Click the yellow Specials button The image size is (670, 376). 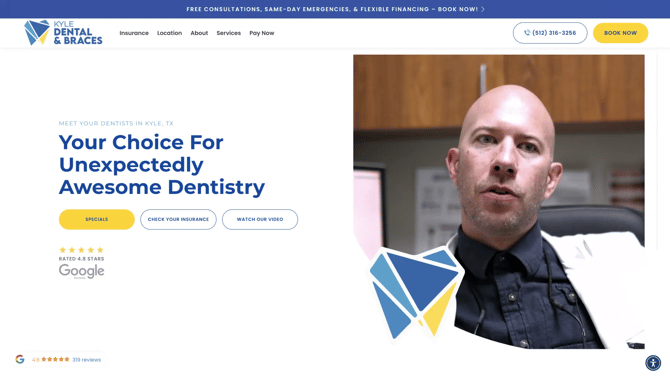tap(97, 219)
